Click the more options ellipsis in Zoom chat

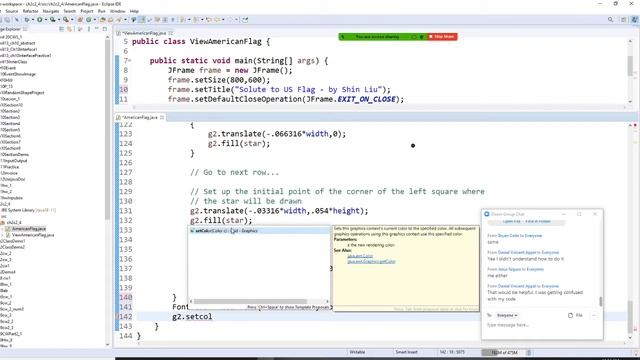594,315
